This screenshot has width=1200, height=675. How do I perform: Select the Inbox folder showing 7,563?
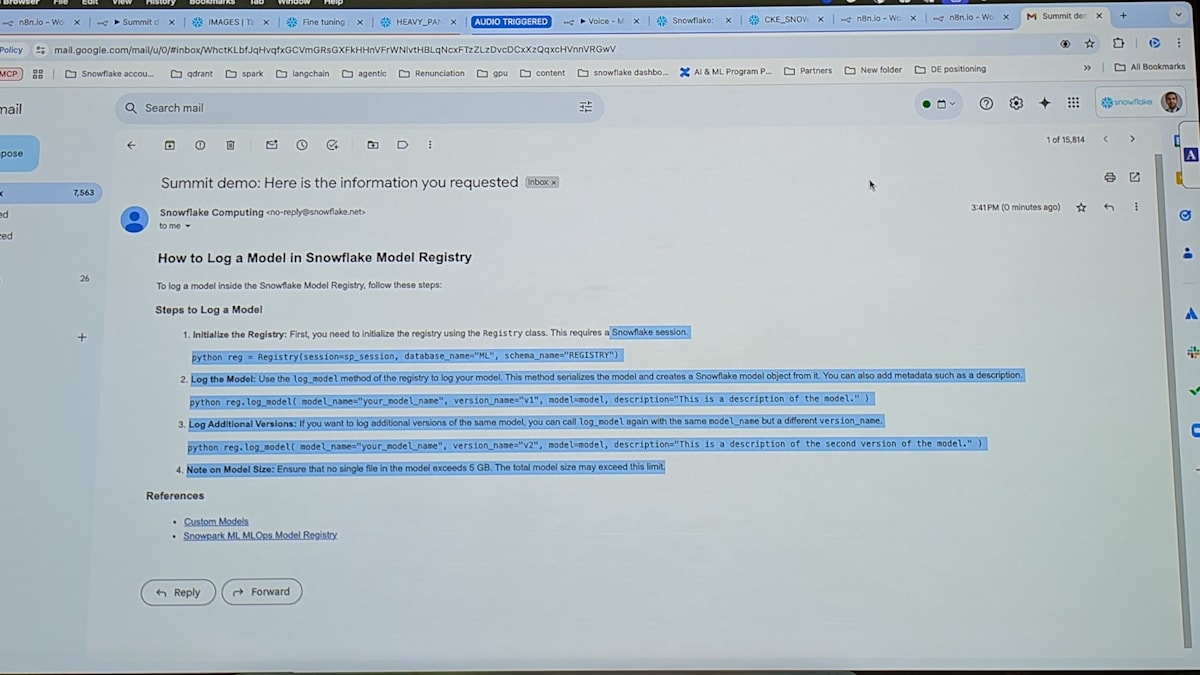click(50, 192)
